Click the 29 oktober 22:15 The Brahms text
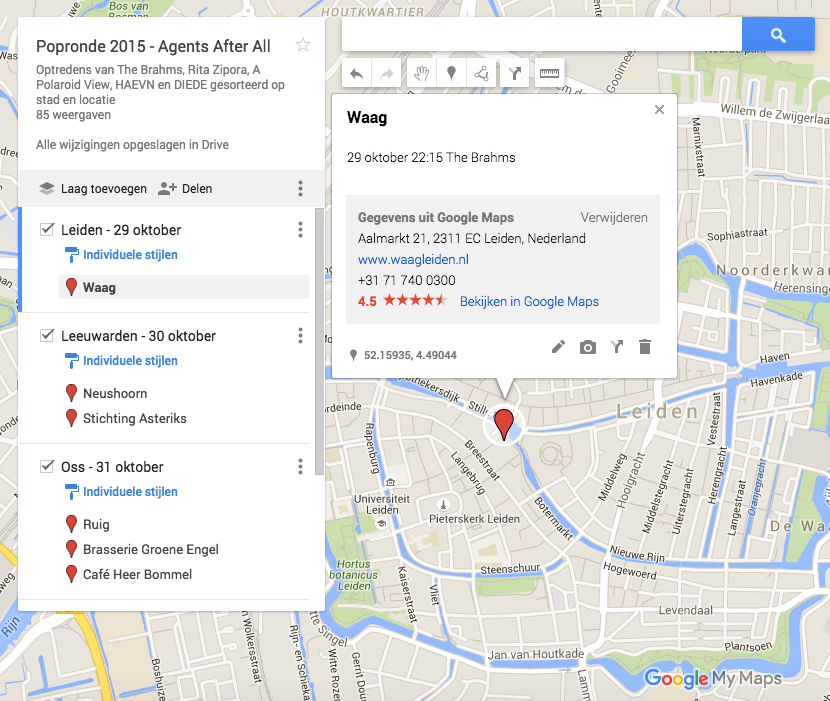 (431, 157)
